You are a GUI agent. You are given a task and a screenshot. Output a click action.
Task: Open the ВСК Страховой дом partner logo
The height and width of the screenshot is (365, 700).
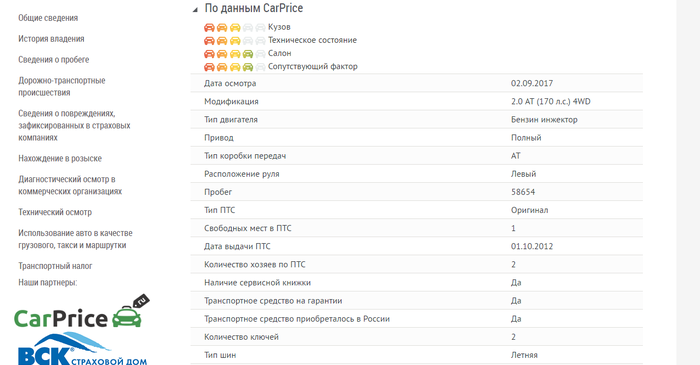82,349
